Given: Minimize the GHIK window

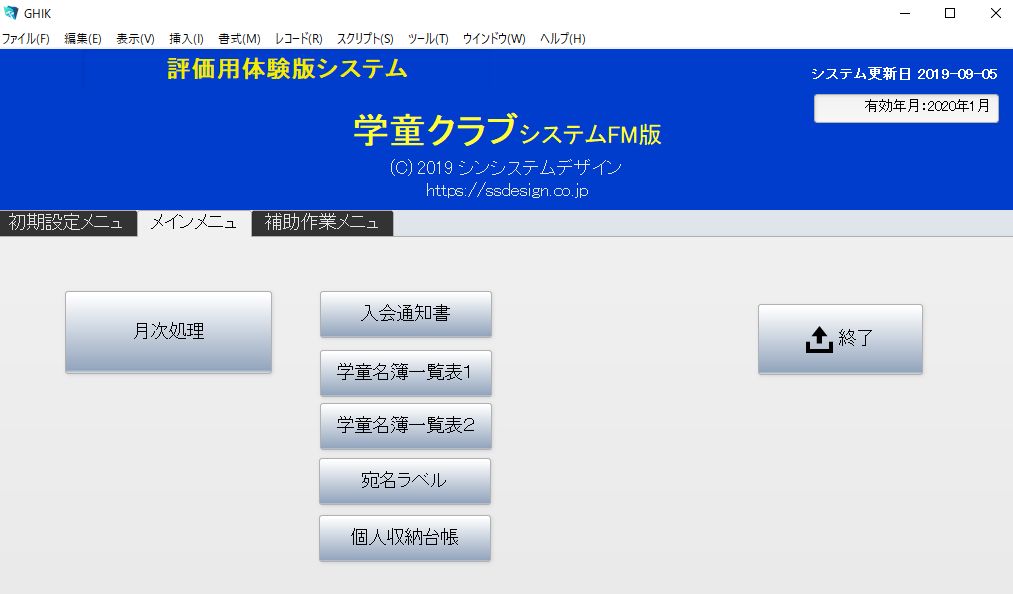Looking at the screenshot, I should tap(904, 13).
